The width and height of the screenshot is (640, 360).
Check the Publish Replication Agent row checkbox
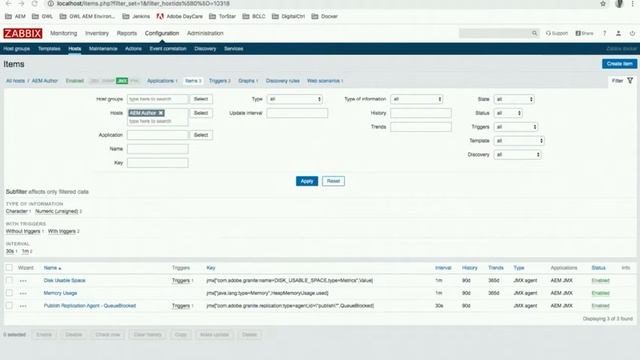pos(9,306)
